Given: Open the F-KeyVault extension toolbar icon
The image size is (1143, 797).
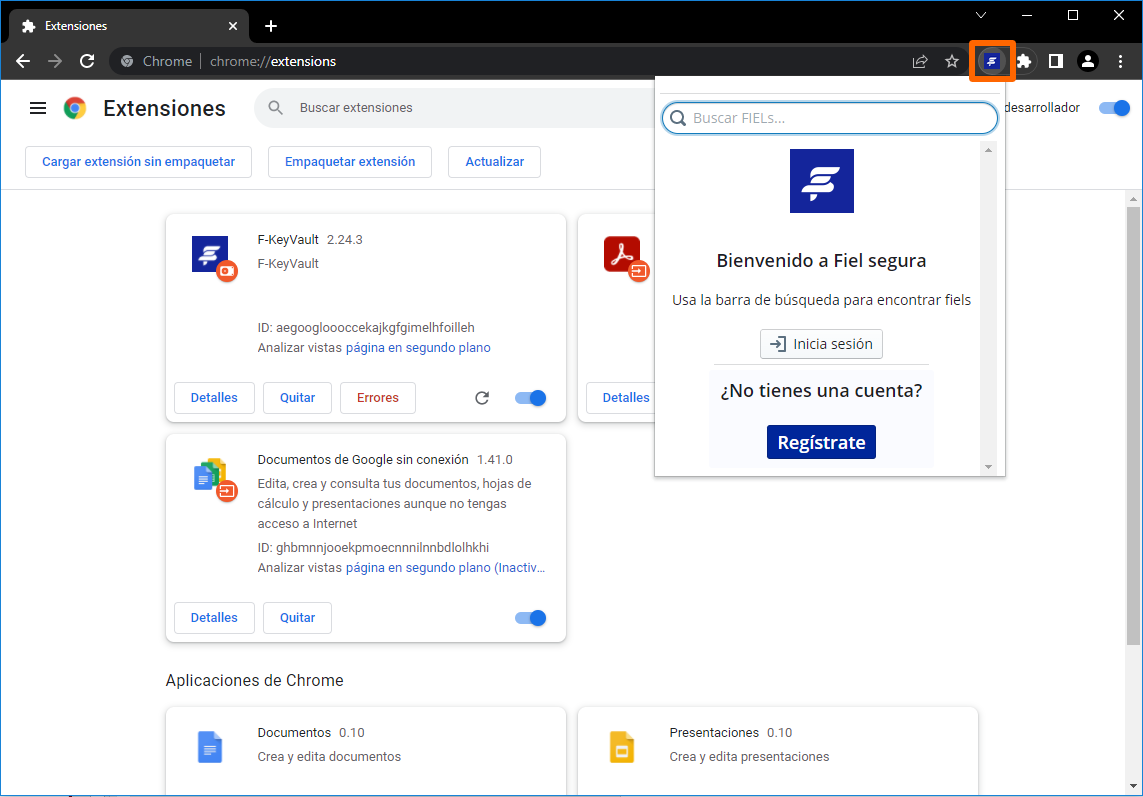Looking at the screenshot, I should point(991,61).
